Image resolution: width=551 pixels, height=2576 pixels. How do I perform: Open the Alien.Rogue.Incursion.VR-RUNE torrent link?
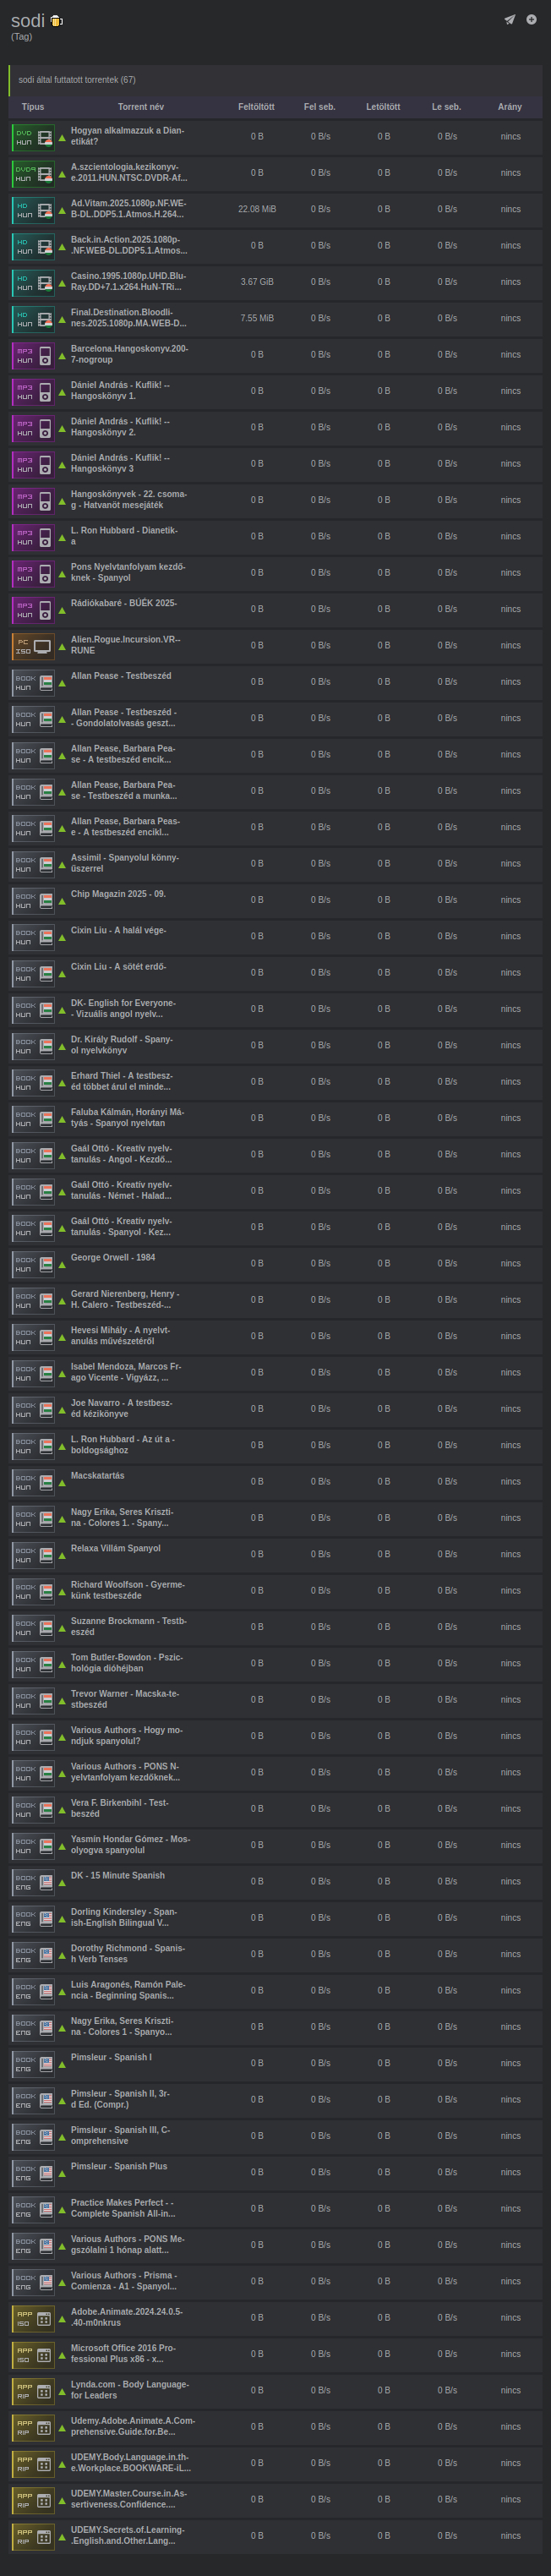[125, 645]
